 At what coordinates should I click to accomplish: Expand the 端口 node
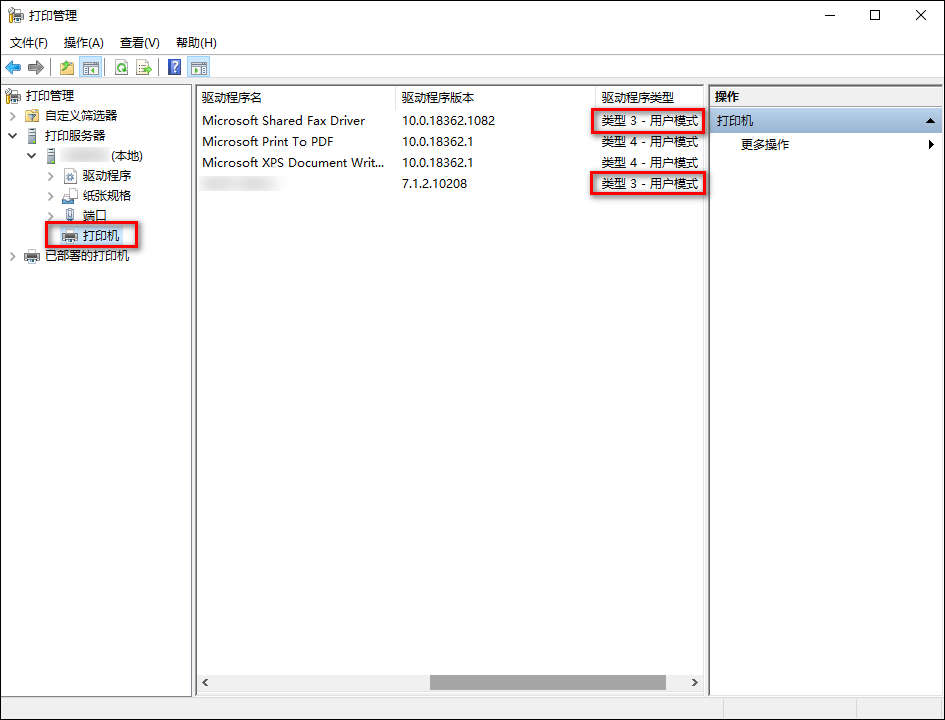point(51,215)
